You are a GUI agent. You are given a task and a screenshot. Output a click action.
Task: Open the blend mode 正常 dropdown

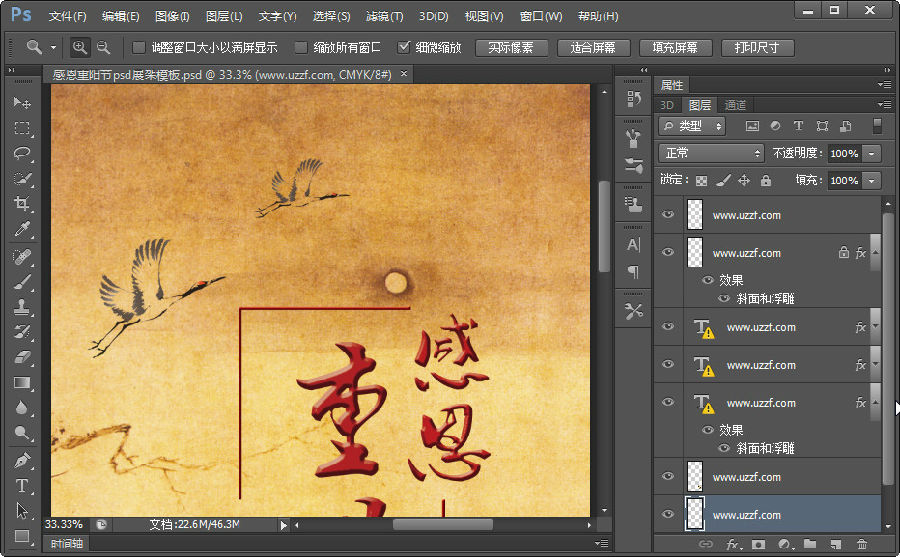coord(711,153)
